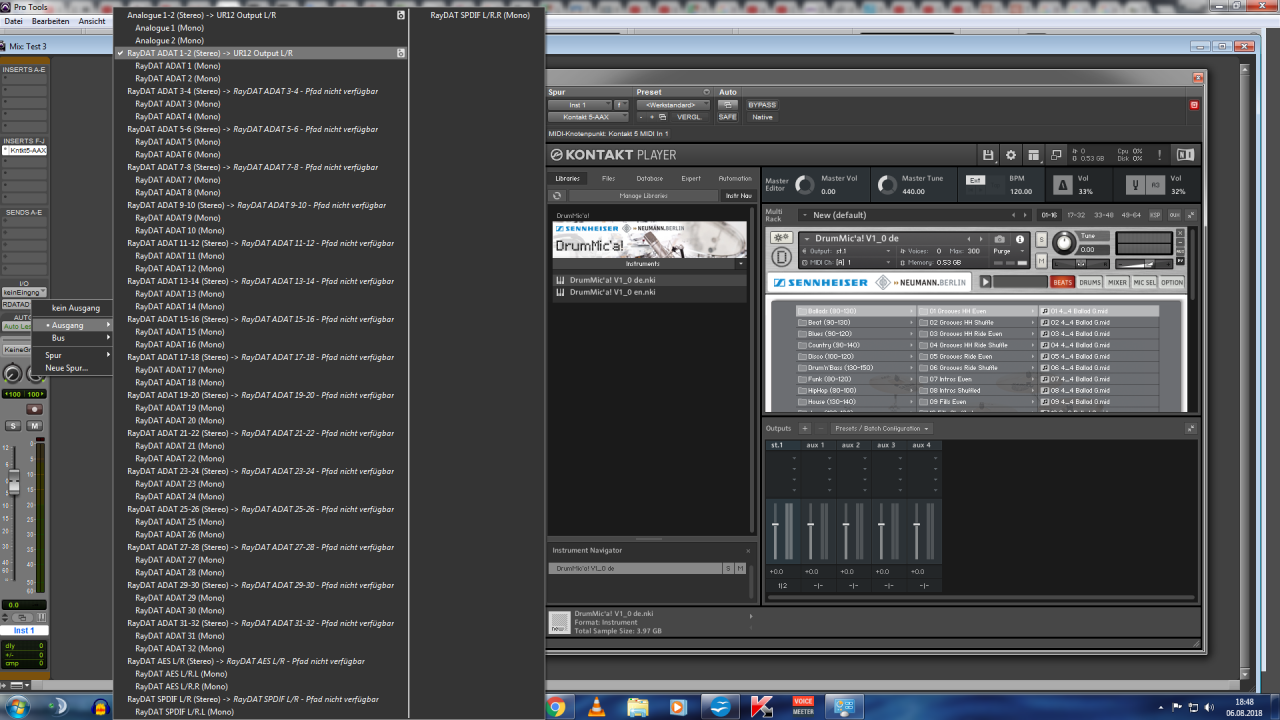
Task: Toggle plugin BYPASS
Action: pos(762,105)
